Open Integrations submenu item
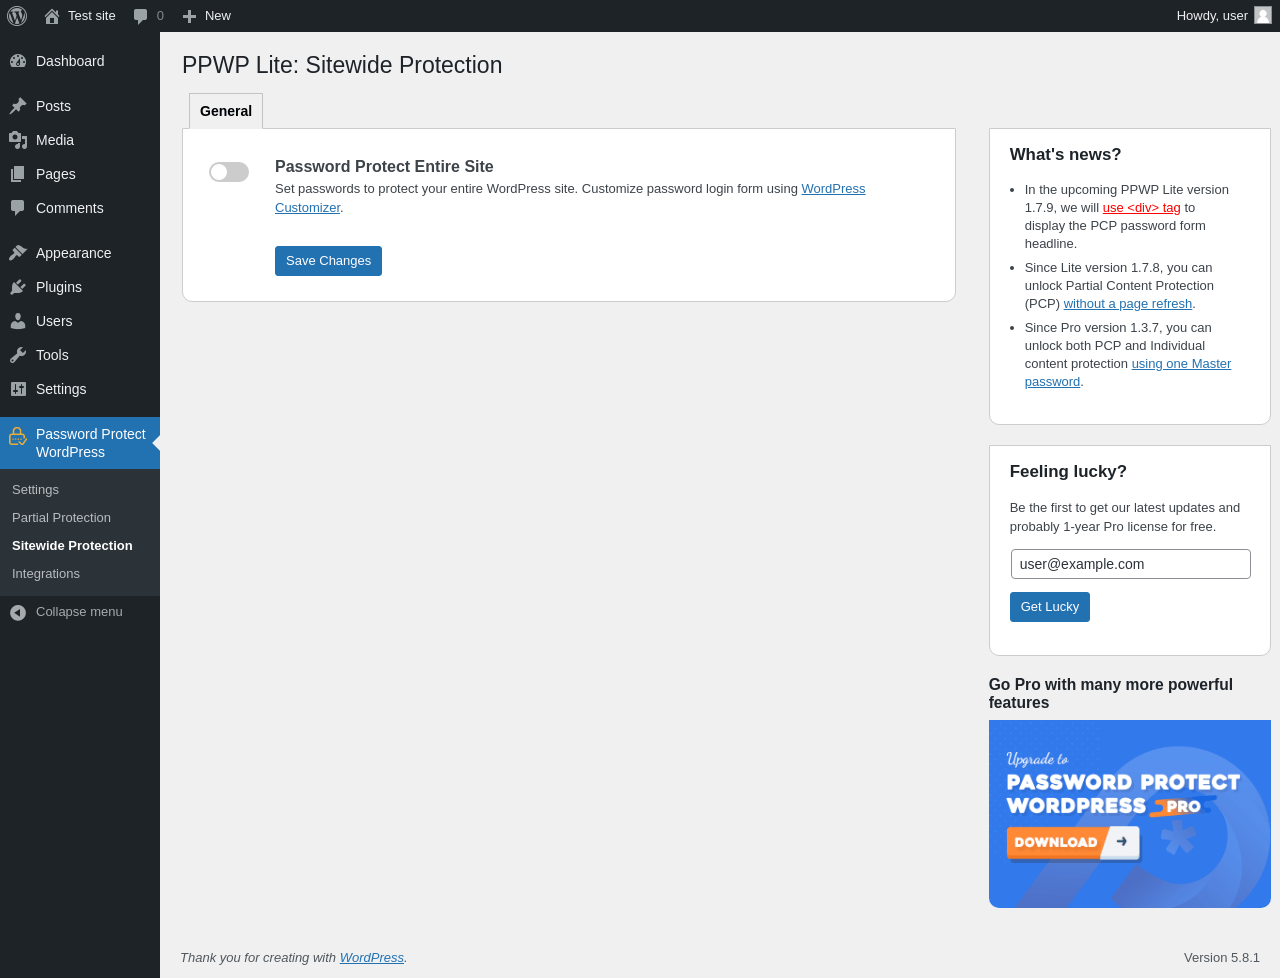Image resolution: width=1280 pixels, height=978 pixels. click(x=46, y=574)
